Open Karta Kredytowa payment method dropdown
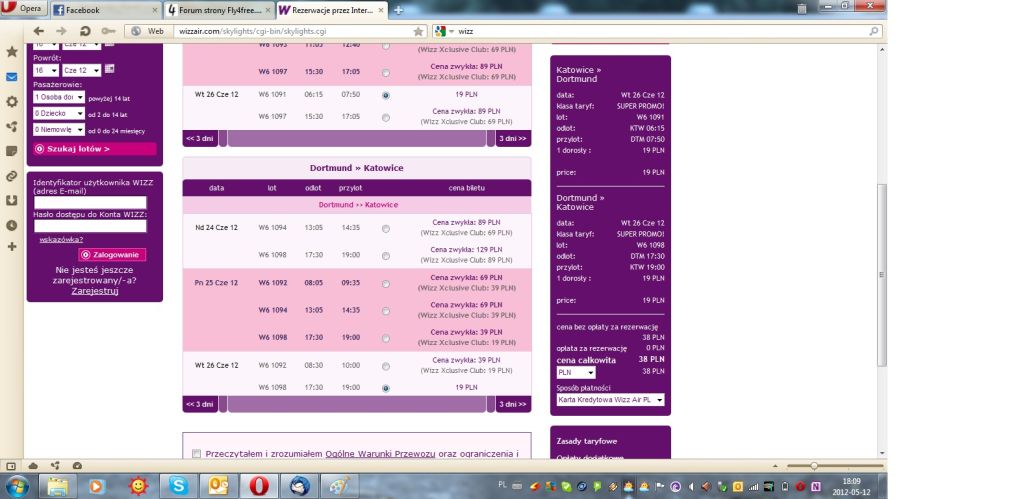Screen dimensions: 1024x499 click(x=610, y=400)
